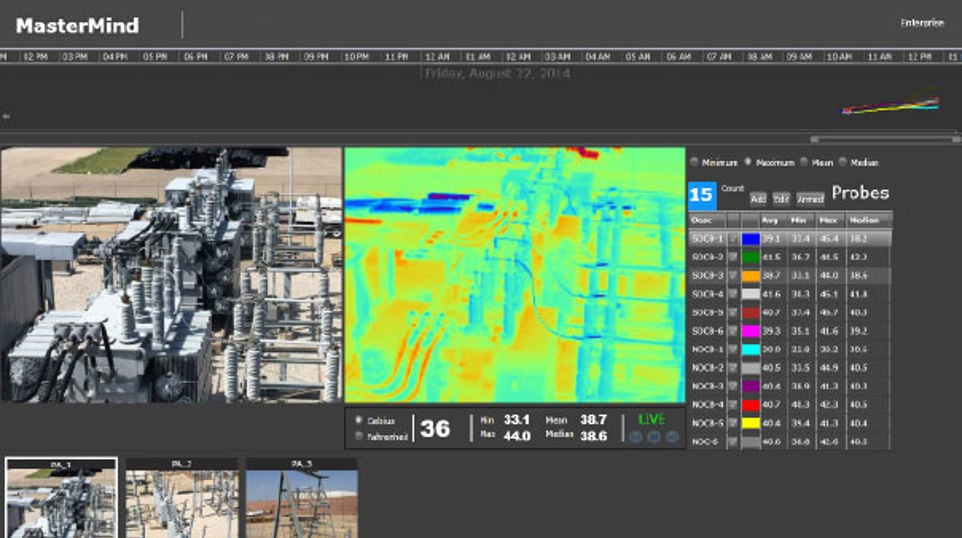
Task: Click the icon in the NOCB-4 probe row
Action: pyautogui.click(x=732, y=404)
